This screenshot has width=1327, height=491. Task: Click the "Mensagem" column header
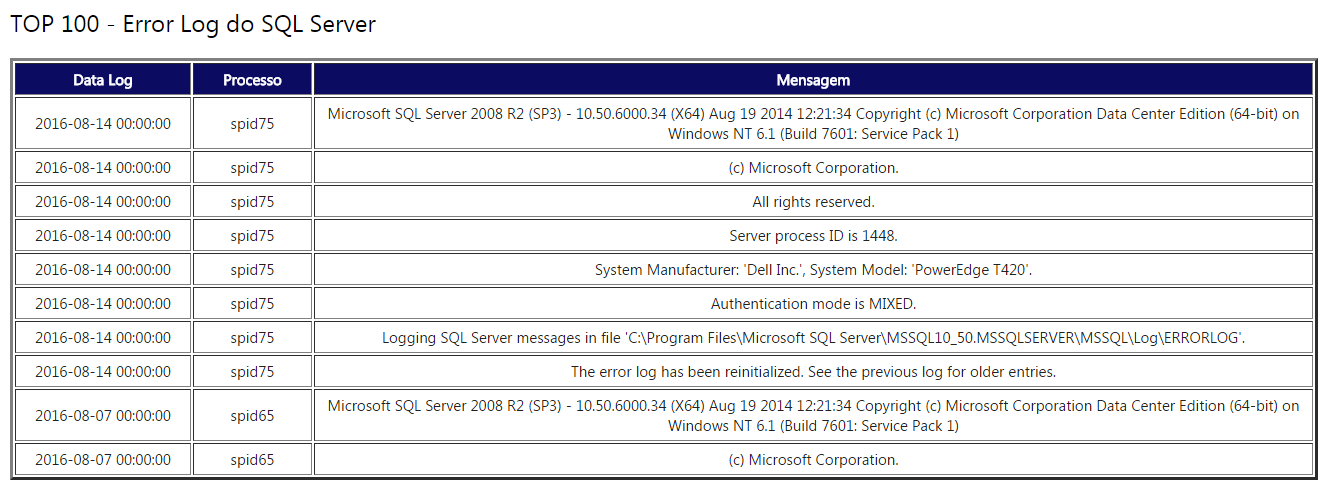coord(813,80)
